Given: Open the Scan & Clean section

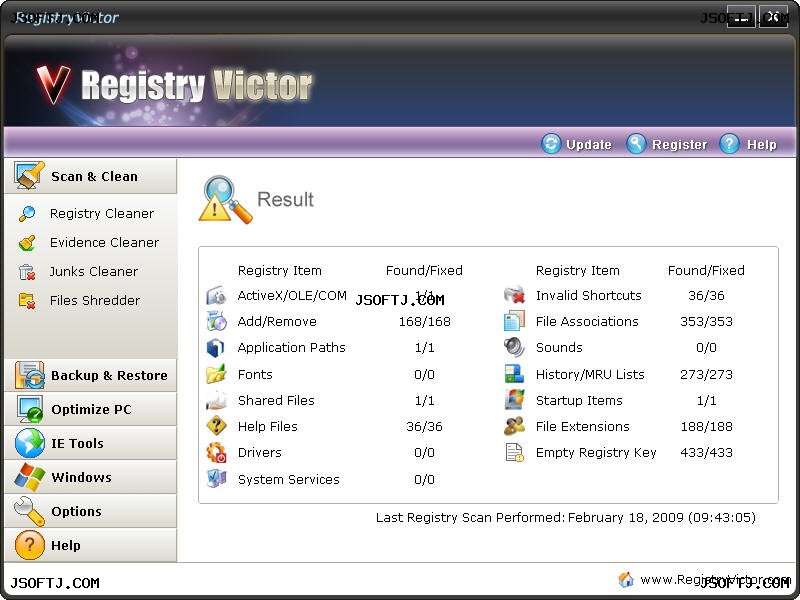Looking at the screenshot, I should 90,176.
